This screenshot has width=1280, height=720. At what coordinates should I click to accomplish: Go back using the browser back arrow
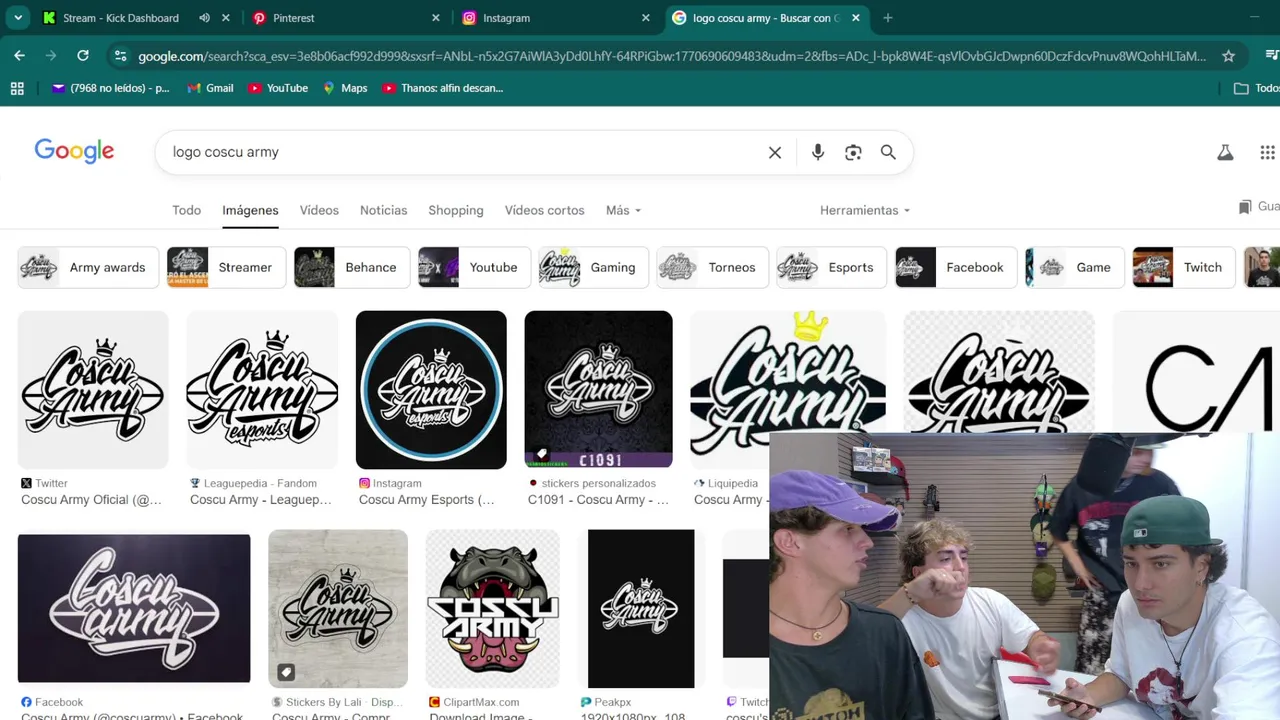[x=19, y=56]
